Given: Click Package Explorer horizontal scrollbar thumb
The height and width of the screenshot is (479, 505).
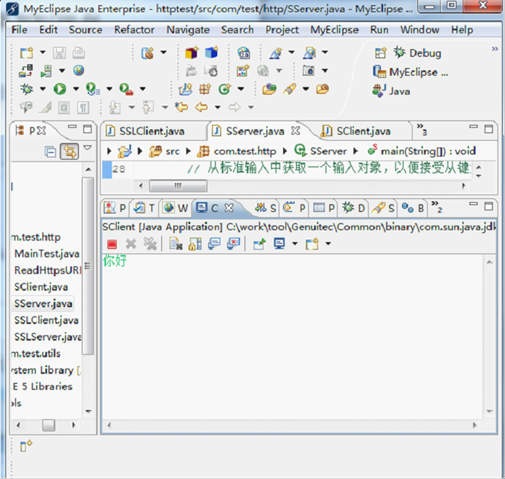Looking at the screenshot, I should [x=49, y=425].
